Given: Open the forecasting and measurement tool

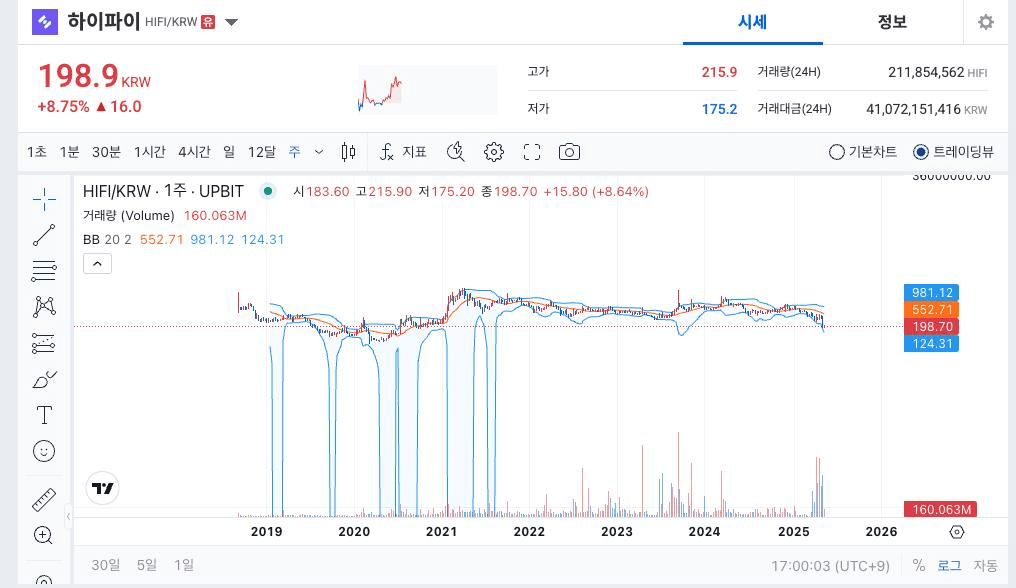Looking at the screenshot, I should coord(44,343).
